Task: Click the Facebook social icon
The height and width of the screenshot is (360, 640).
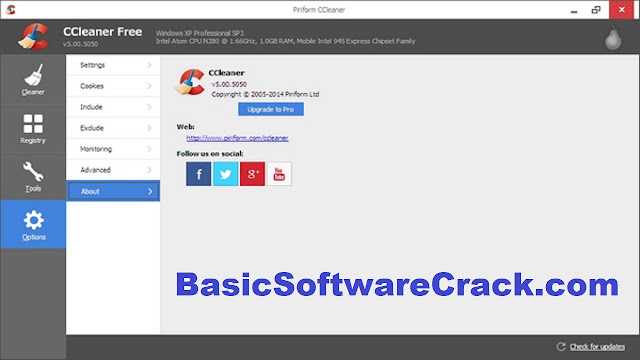Action: 198,174
